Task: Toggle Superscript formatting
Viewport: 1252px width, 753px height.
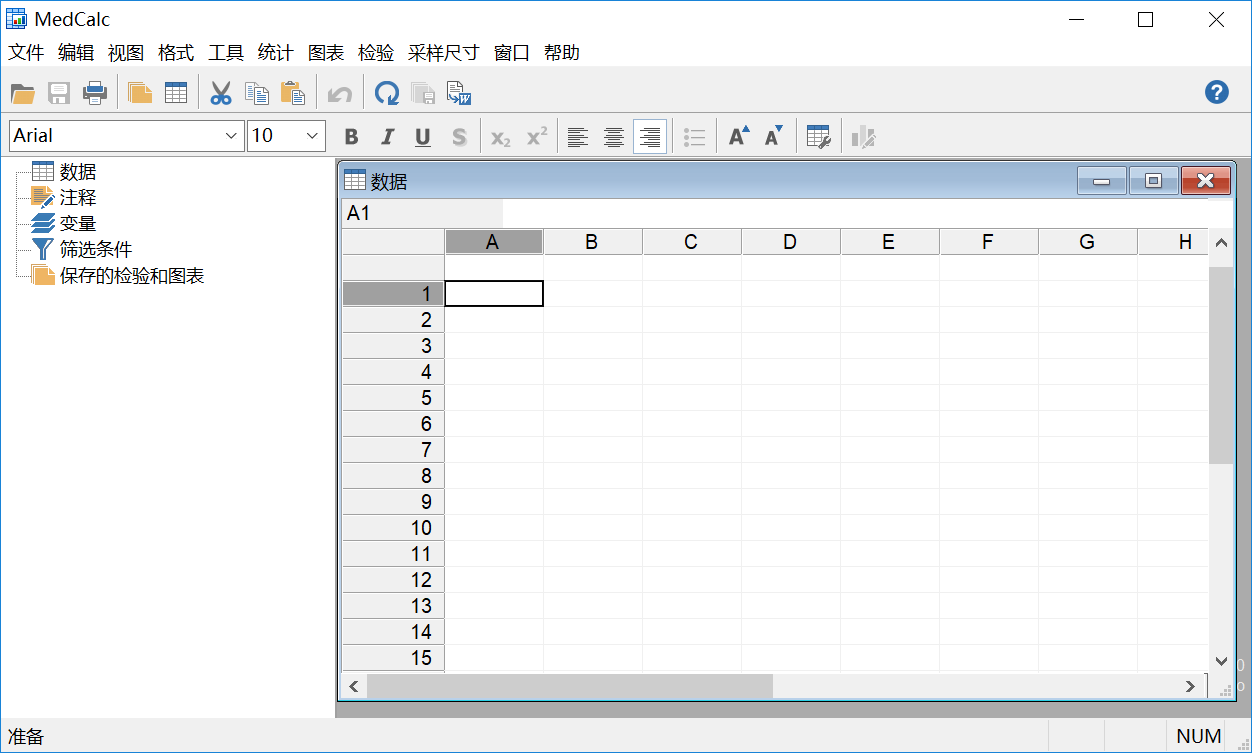Action: tap(537, 137)
